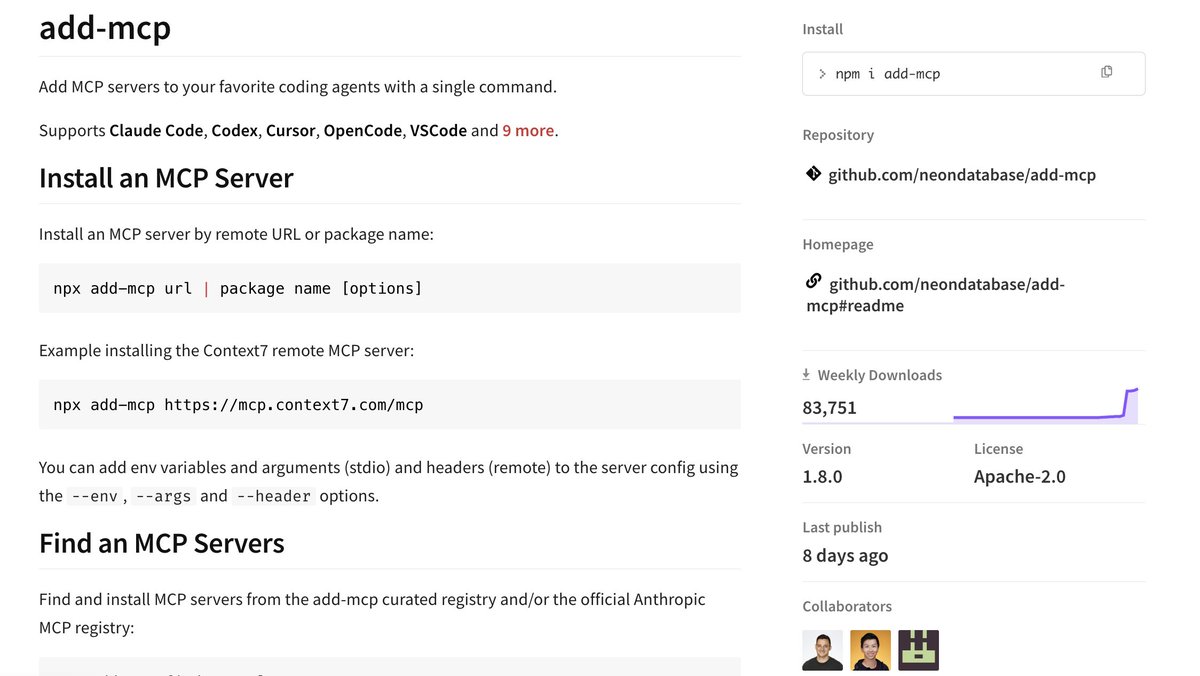Click the 'Last publish' label
The image size is (1200, 676).
click(842, 527)
